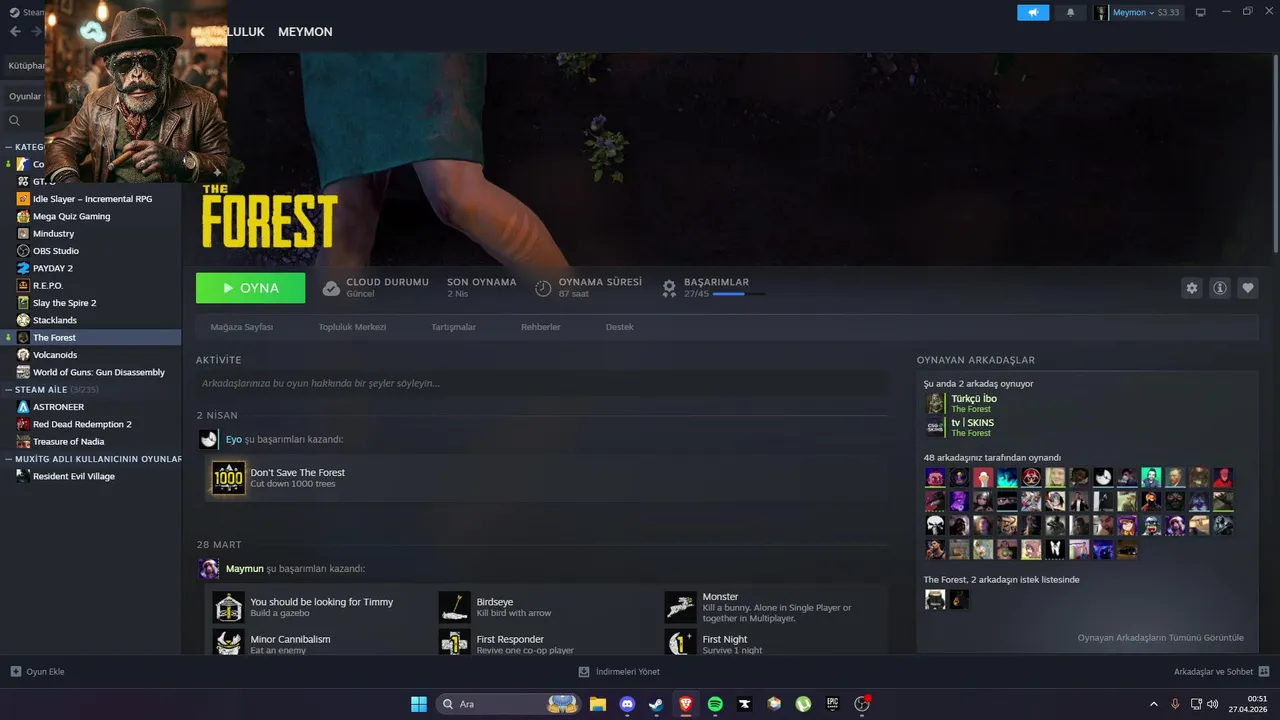Collapse the KATEGORİ library section

[9, 147]
